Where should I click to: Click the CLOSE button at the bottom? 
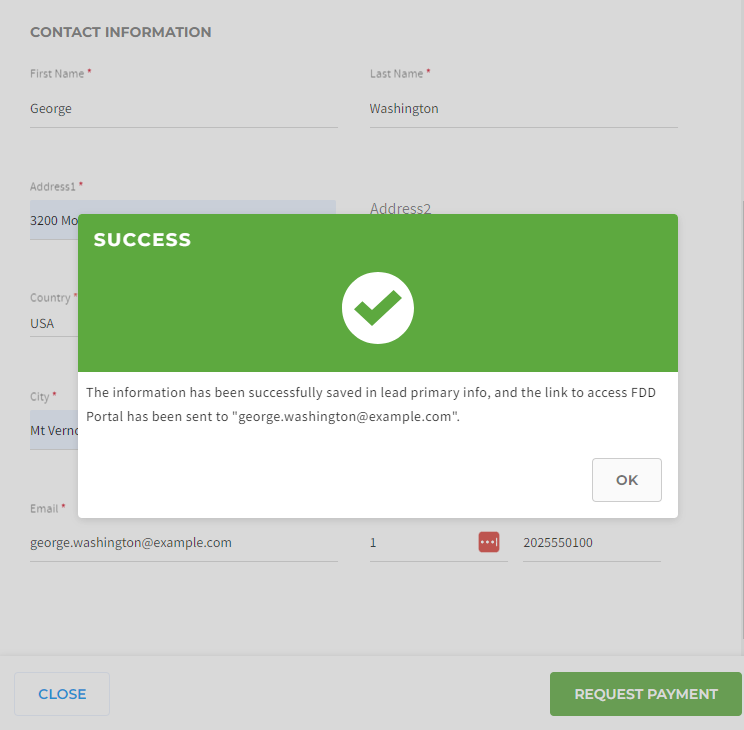click(x=62, y=693)
